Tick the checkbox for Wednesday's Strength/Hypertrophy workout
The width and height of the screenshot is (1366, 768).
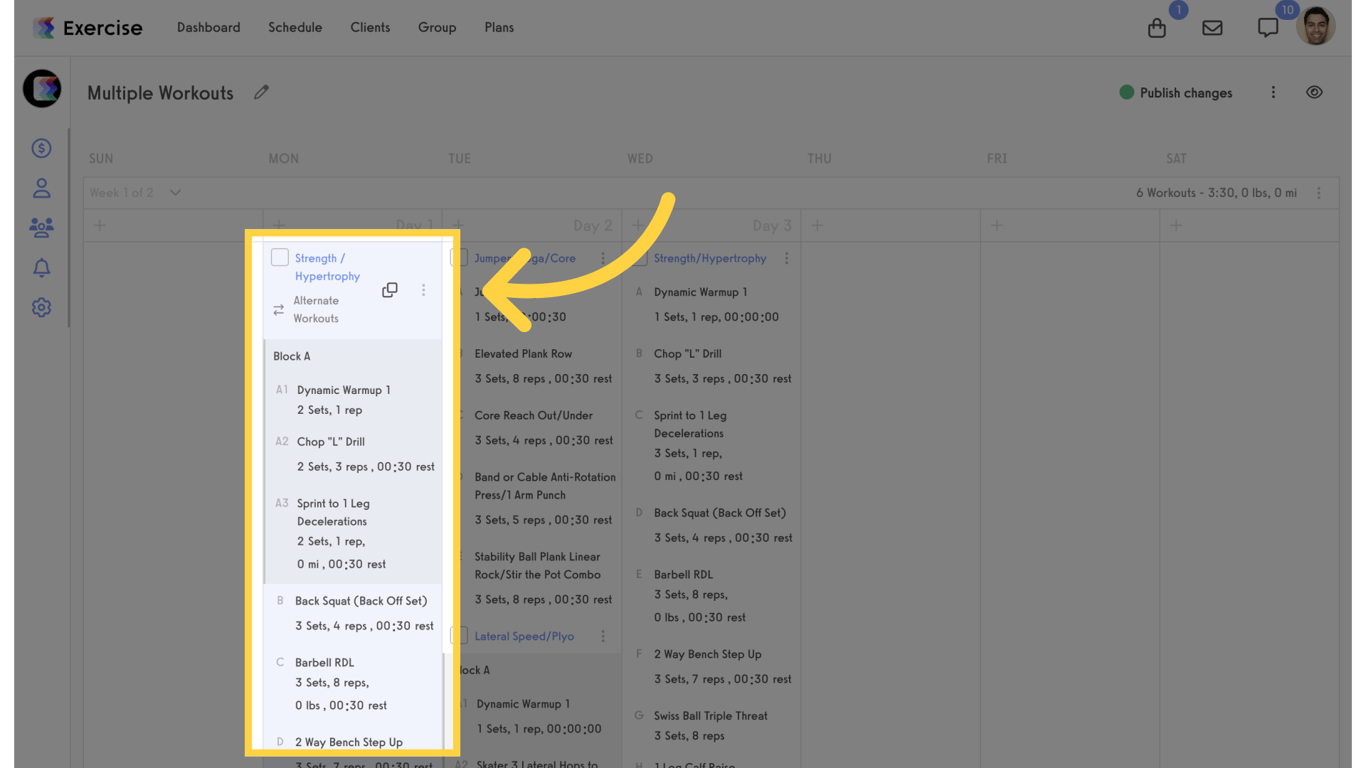639,258
